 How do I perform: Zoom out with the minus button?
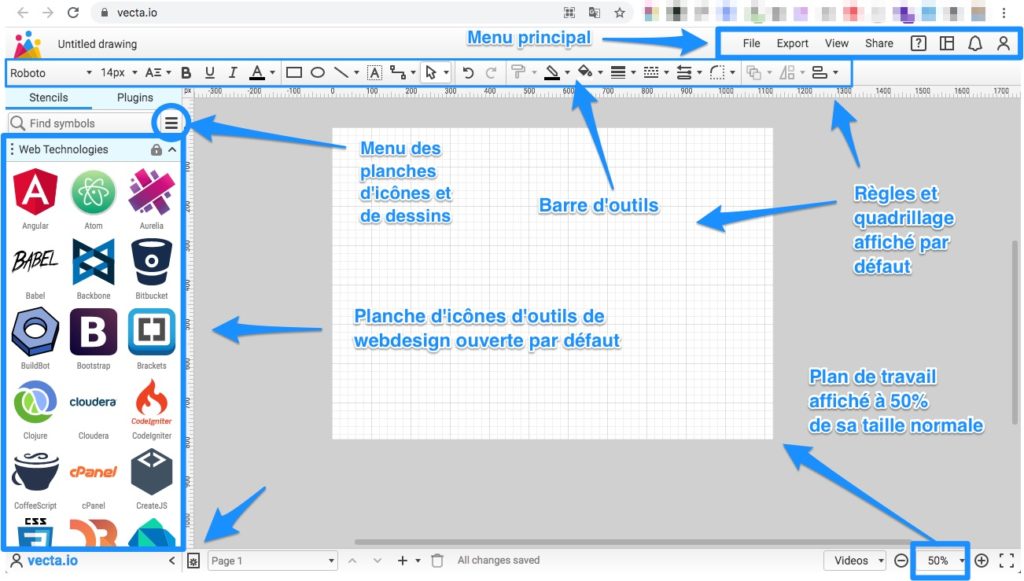point(901,561)
